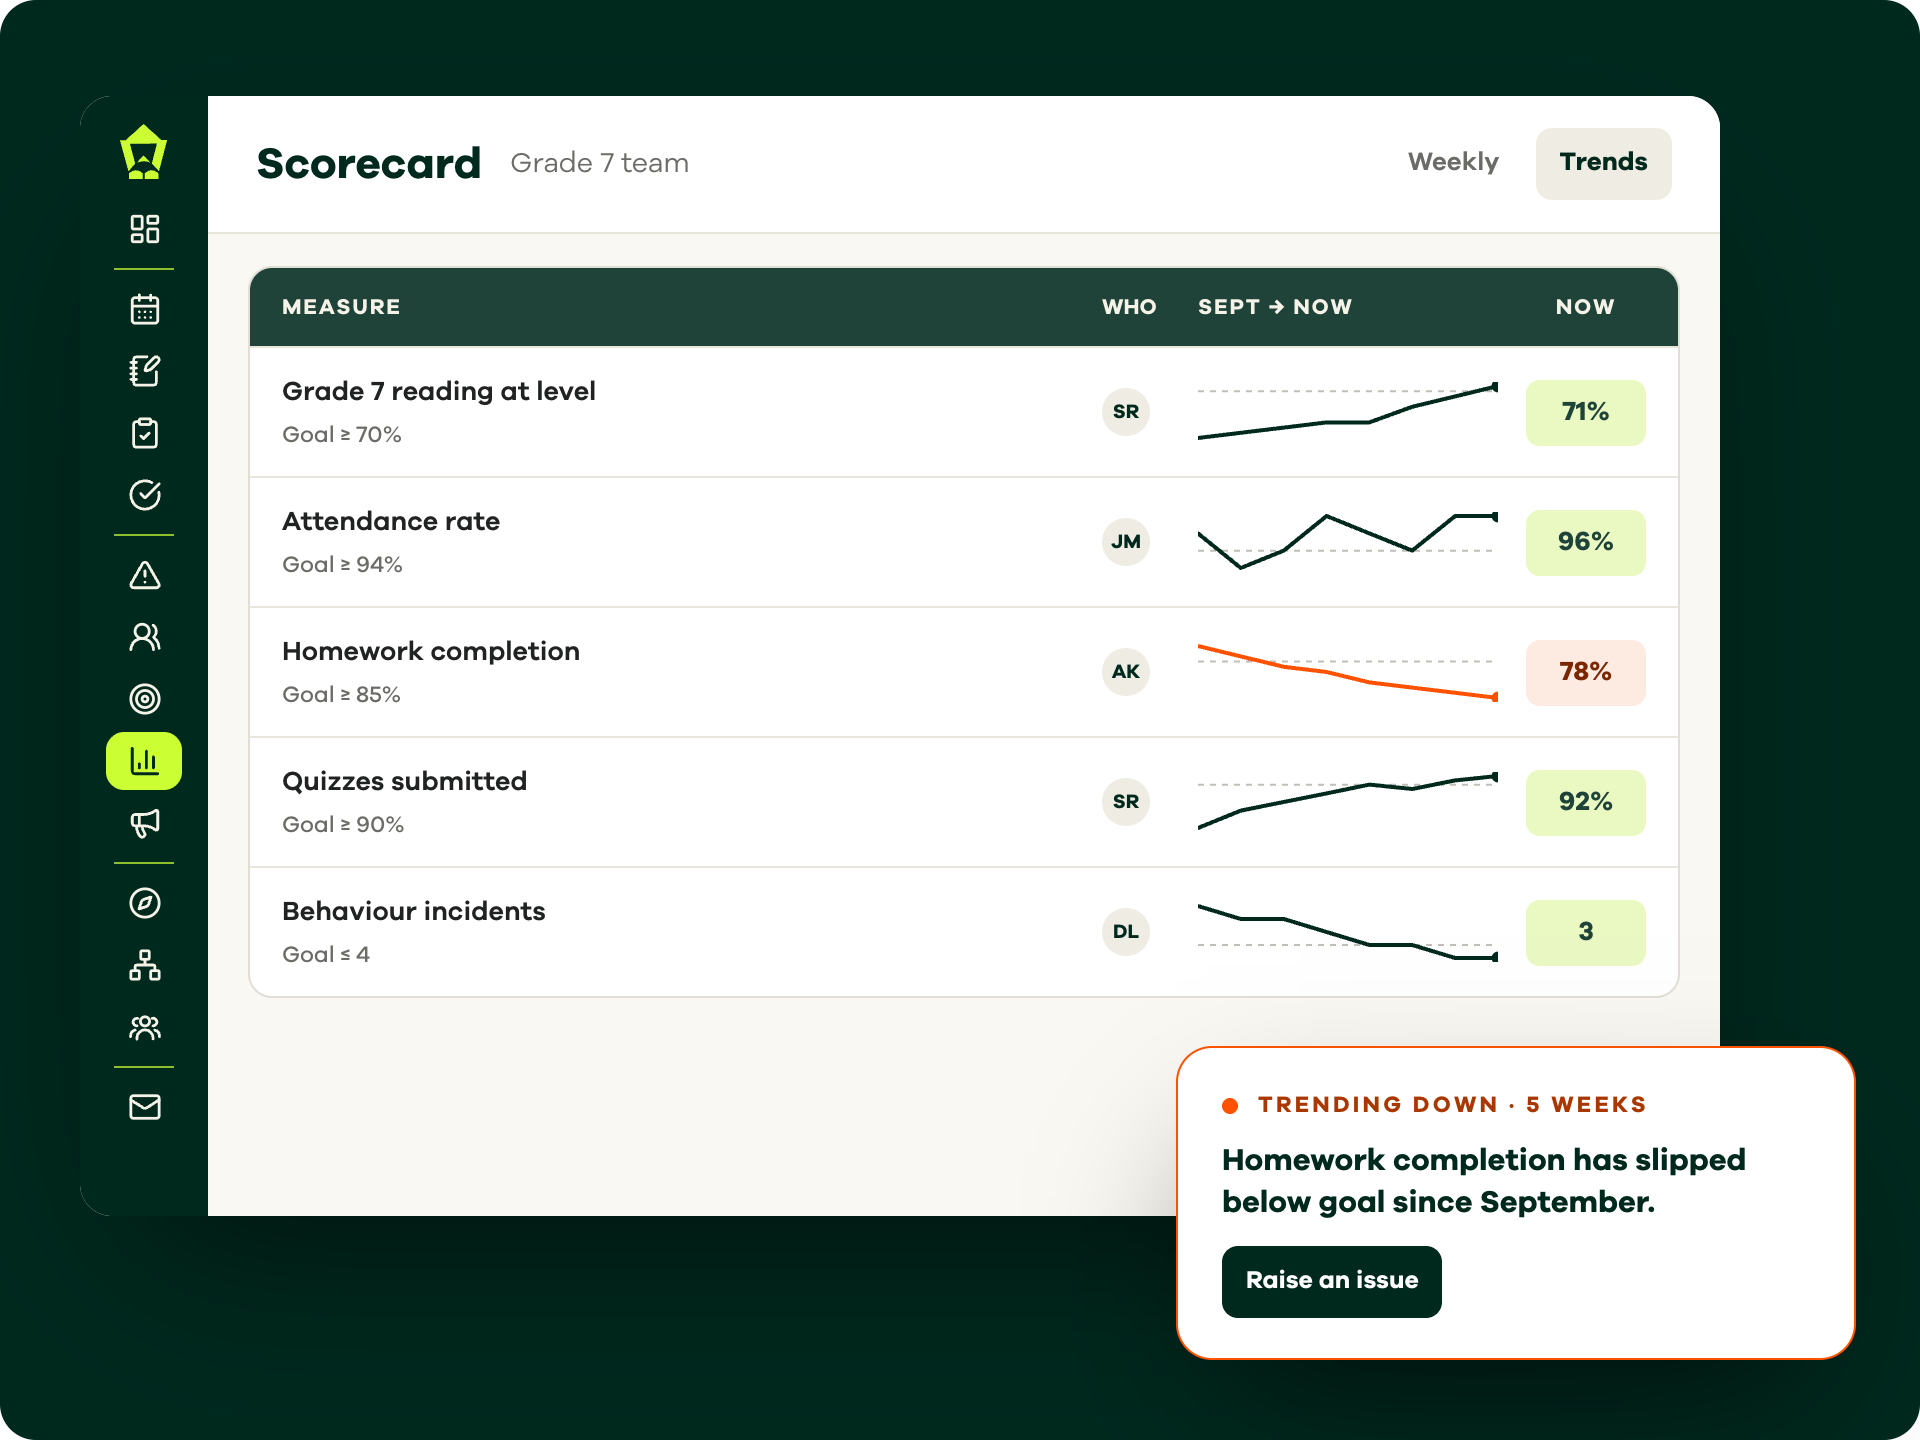This screenshot has width=1920, height=1440.
Task: Click the JM avatar for Attendance rate
Action: [x=1126, y=541]
